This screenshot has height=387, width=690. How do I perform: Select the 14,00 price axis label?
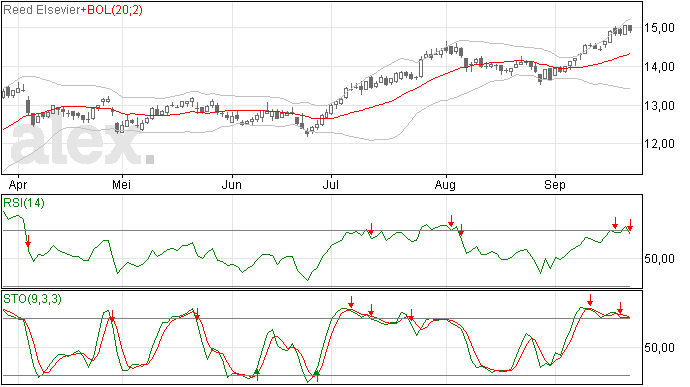pyautogui.click(x=659, y=66)
